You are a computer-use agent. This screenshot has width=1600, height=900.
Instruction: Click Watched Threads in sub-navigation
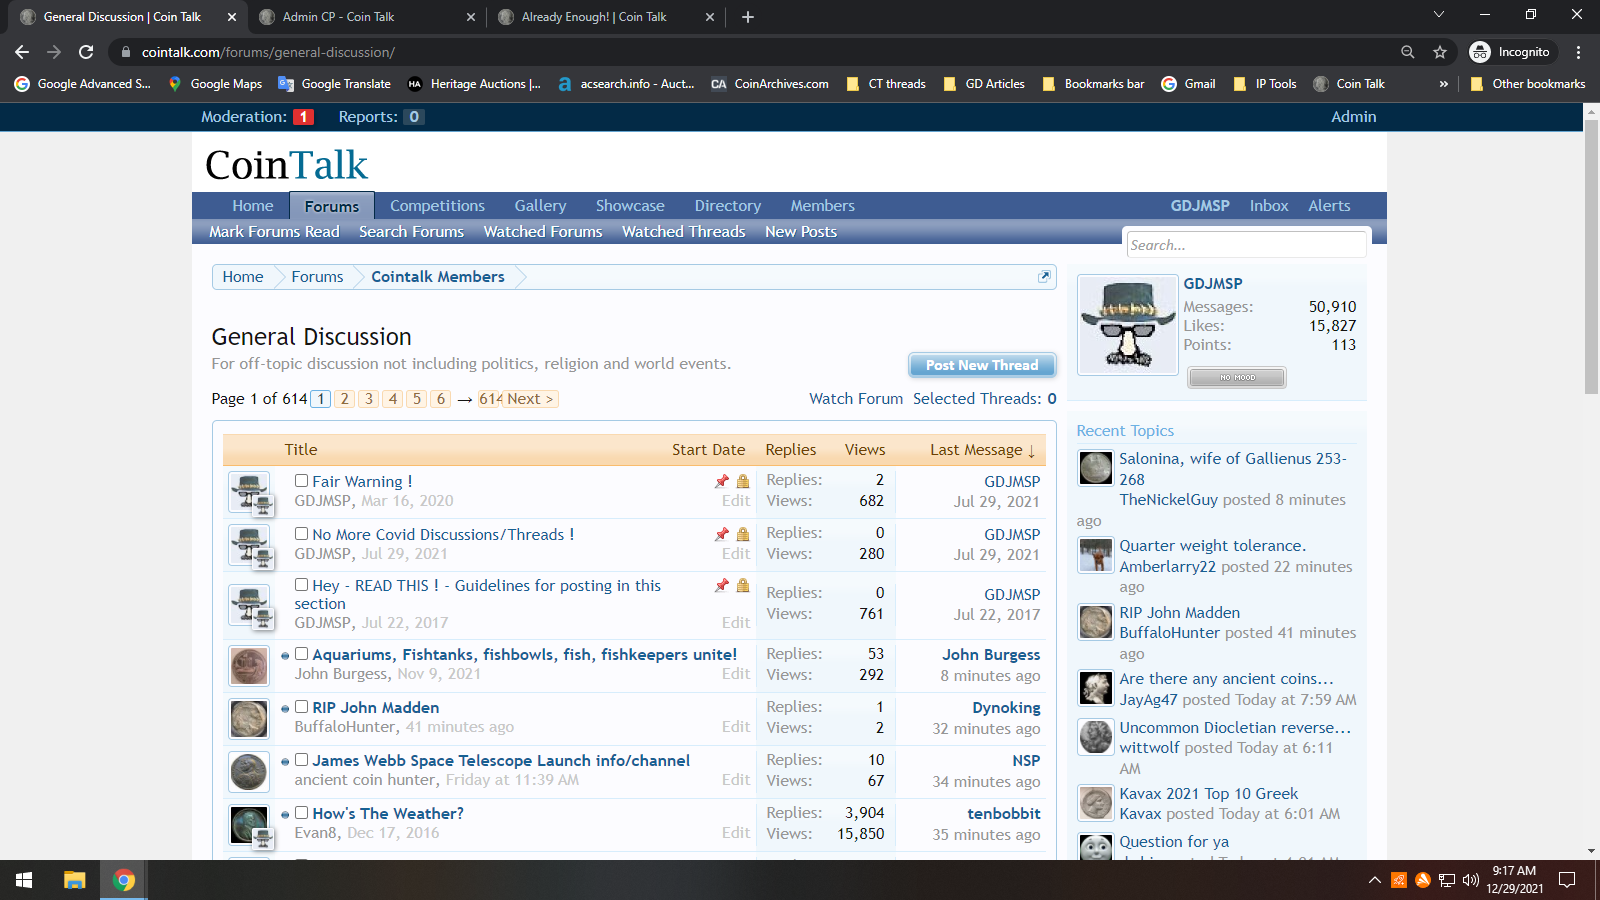coord(683,232)
